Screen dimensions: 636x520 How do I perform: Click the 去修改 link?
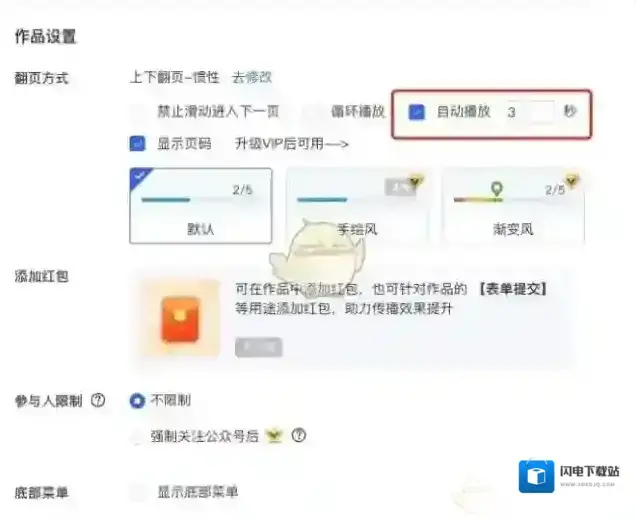[252, 77]
